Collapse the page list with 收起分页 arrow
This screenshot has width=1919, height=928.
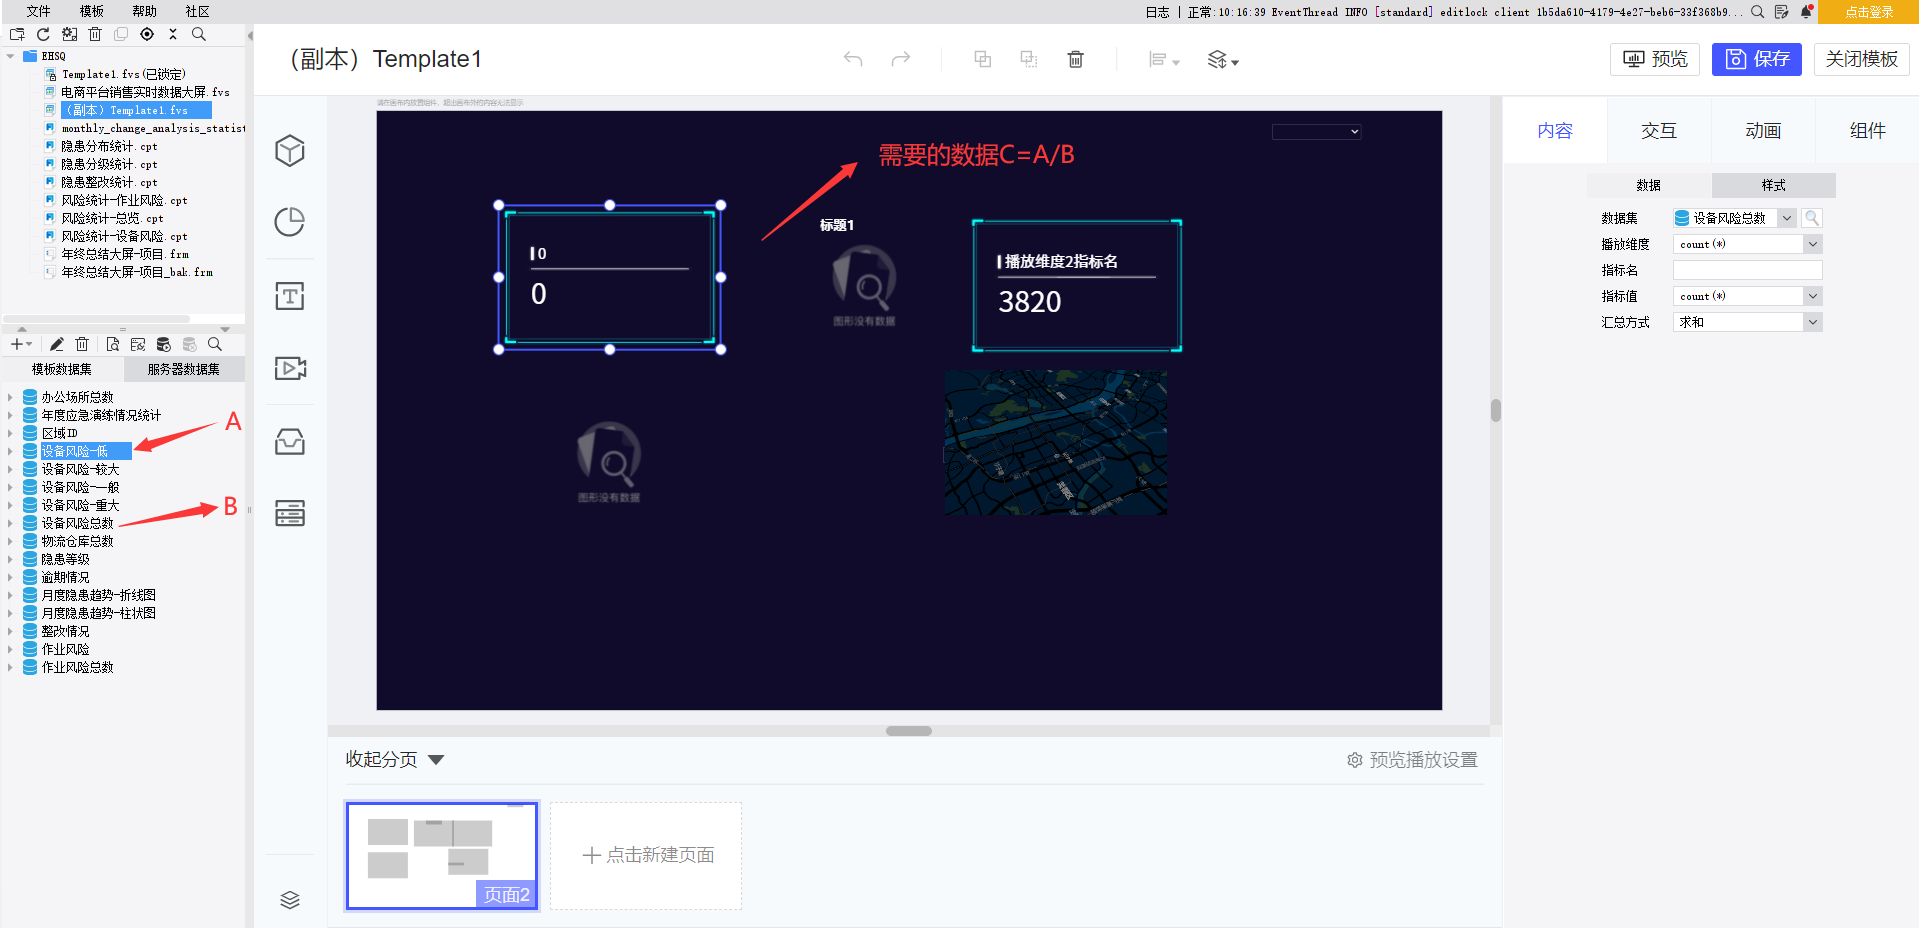pyautogui.click(x=436, y=760)
